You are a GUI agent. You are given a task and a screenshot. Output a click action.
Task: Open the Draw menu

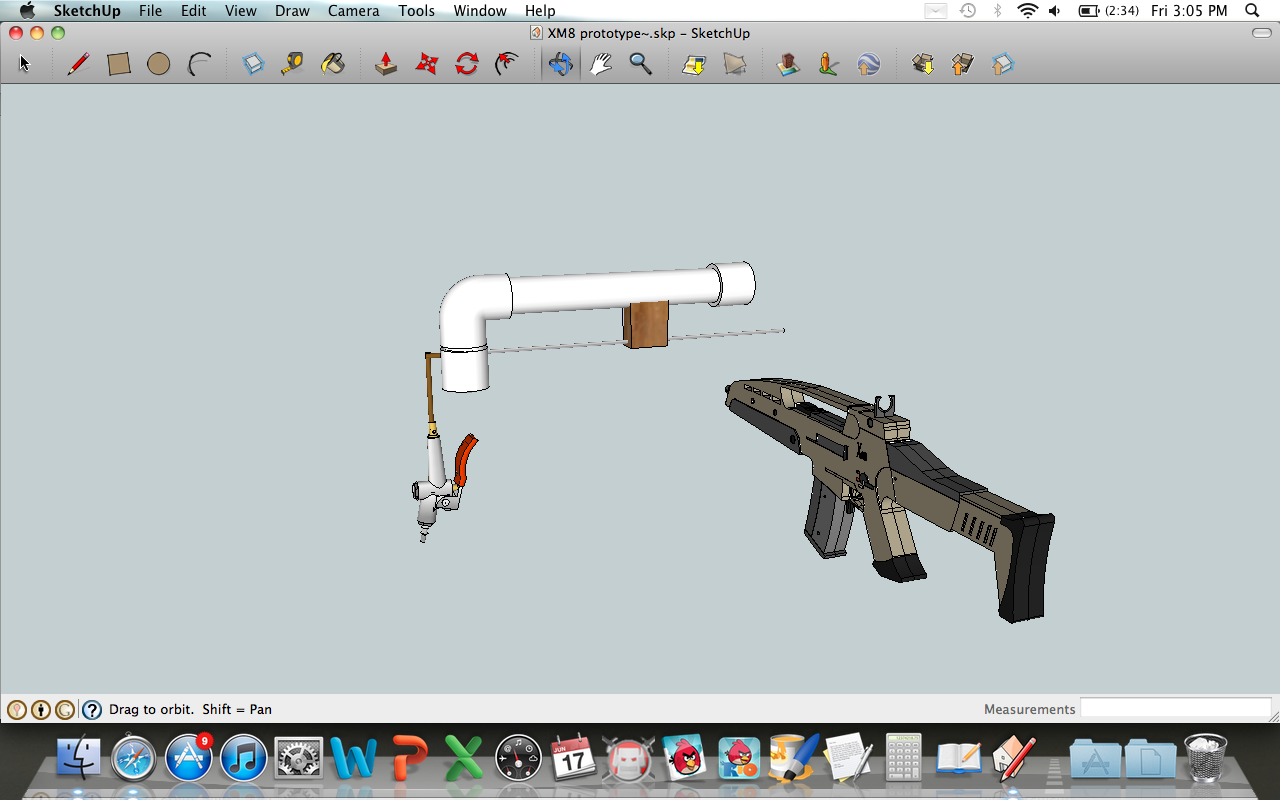point(292,11)
